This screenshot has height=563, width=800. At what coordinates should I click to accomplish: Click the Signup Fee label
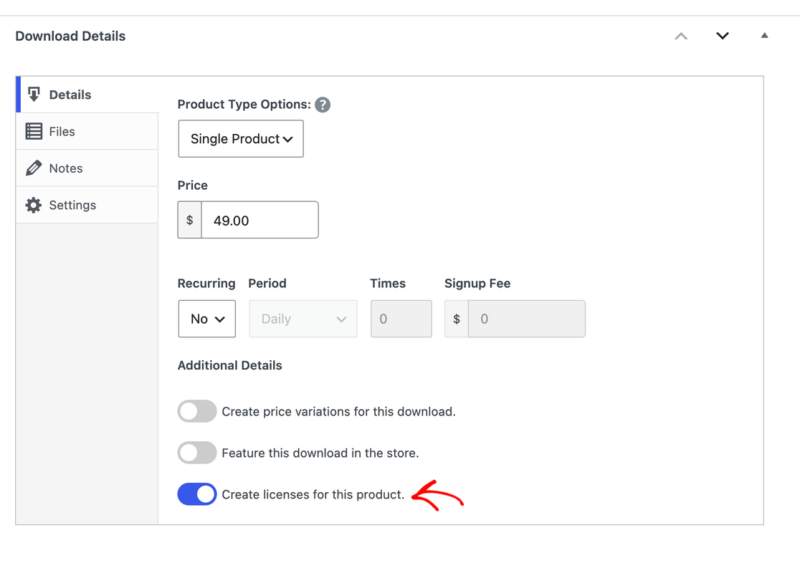pyautogui.click(x=477, y=283)
